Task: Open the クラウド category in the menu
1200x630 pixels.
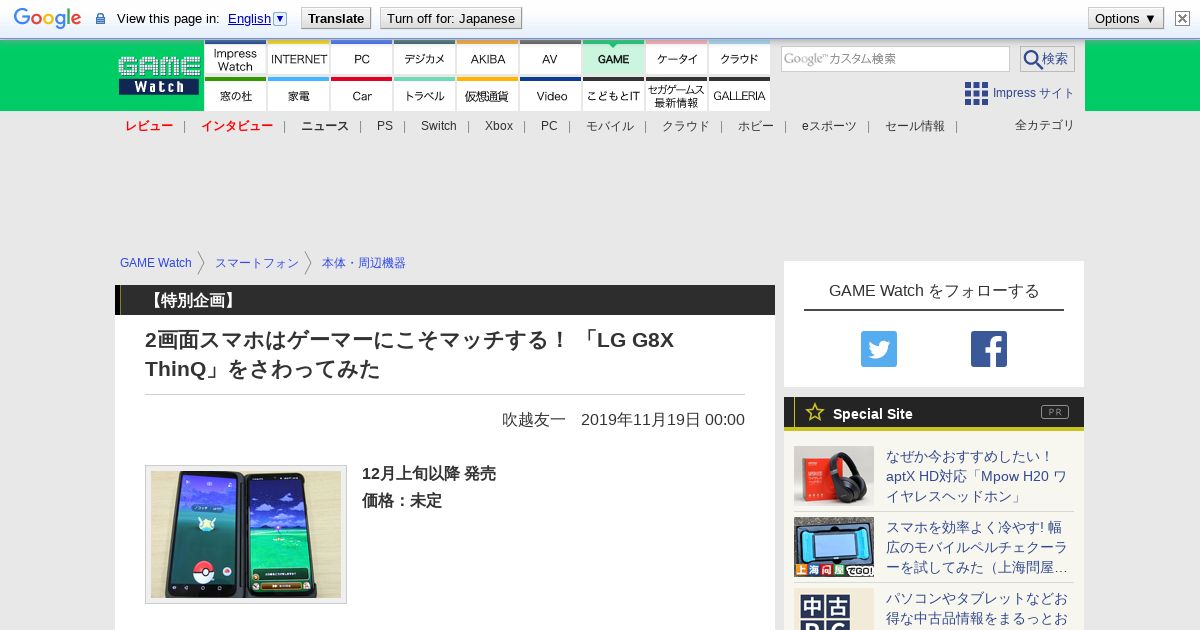Action: [686, 126]
